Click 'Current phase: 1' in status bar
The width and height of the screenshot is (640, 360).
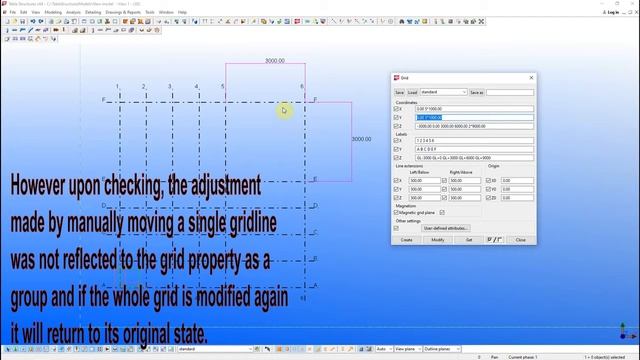[522, 357]
